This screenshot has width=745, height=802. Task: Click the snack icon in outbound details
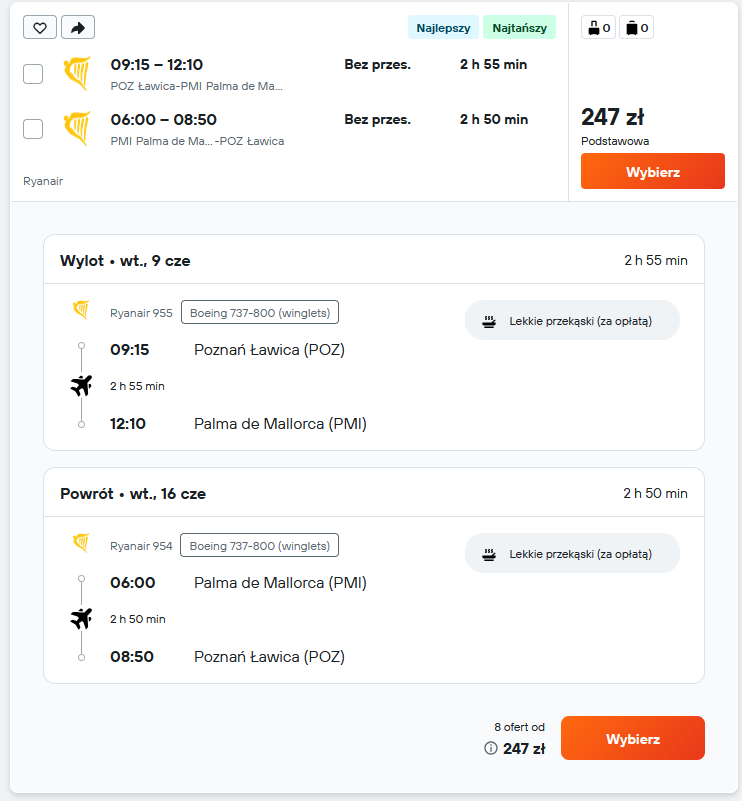click(489, 321)
